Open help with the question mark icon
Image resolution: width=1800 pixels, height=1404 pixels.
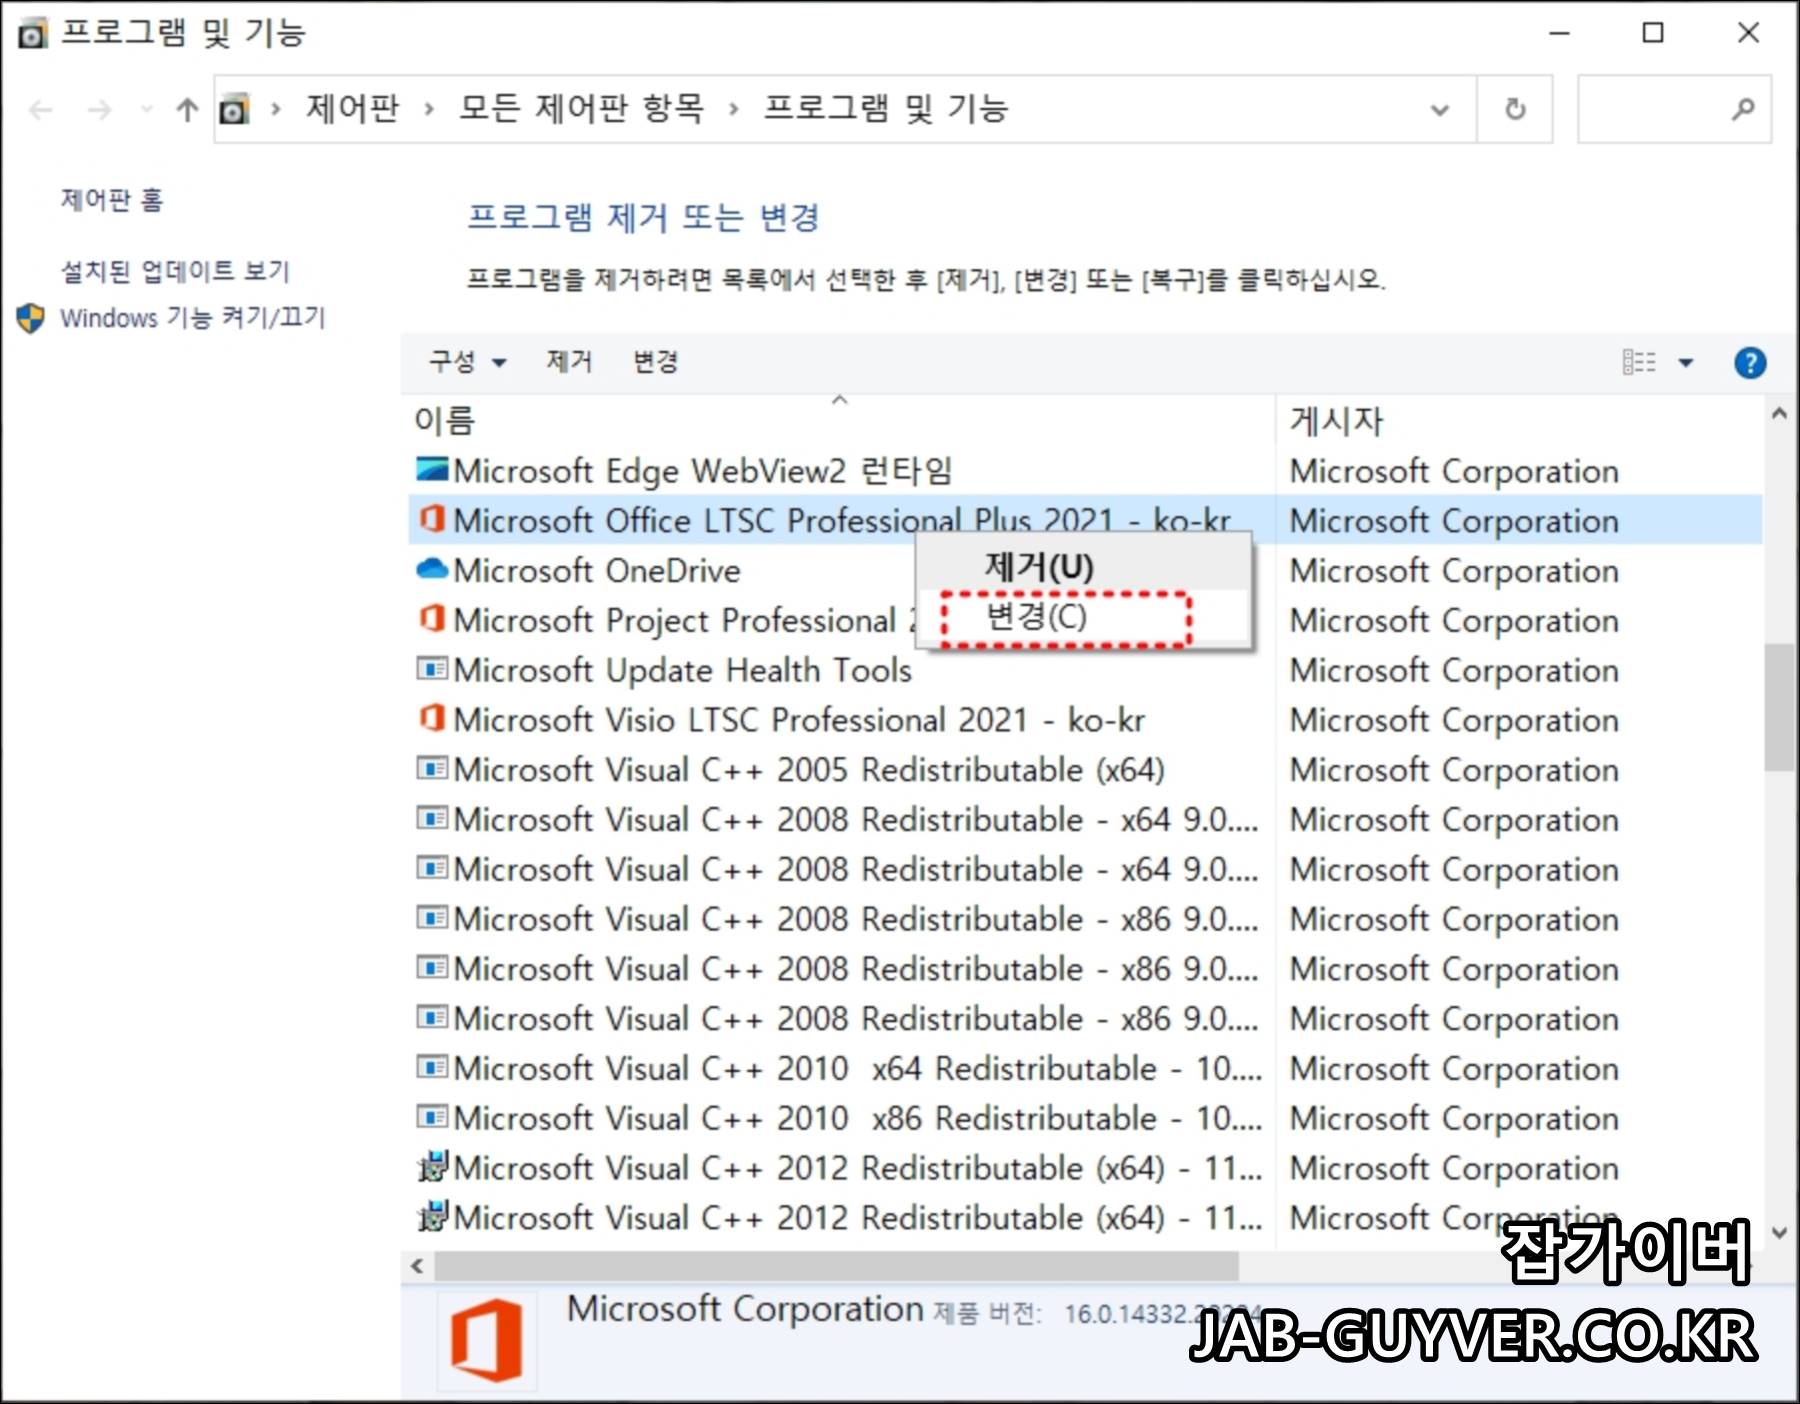tap(1750, 362)
